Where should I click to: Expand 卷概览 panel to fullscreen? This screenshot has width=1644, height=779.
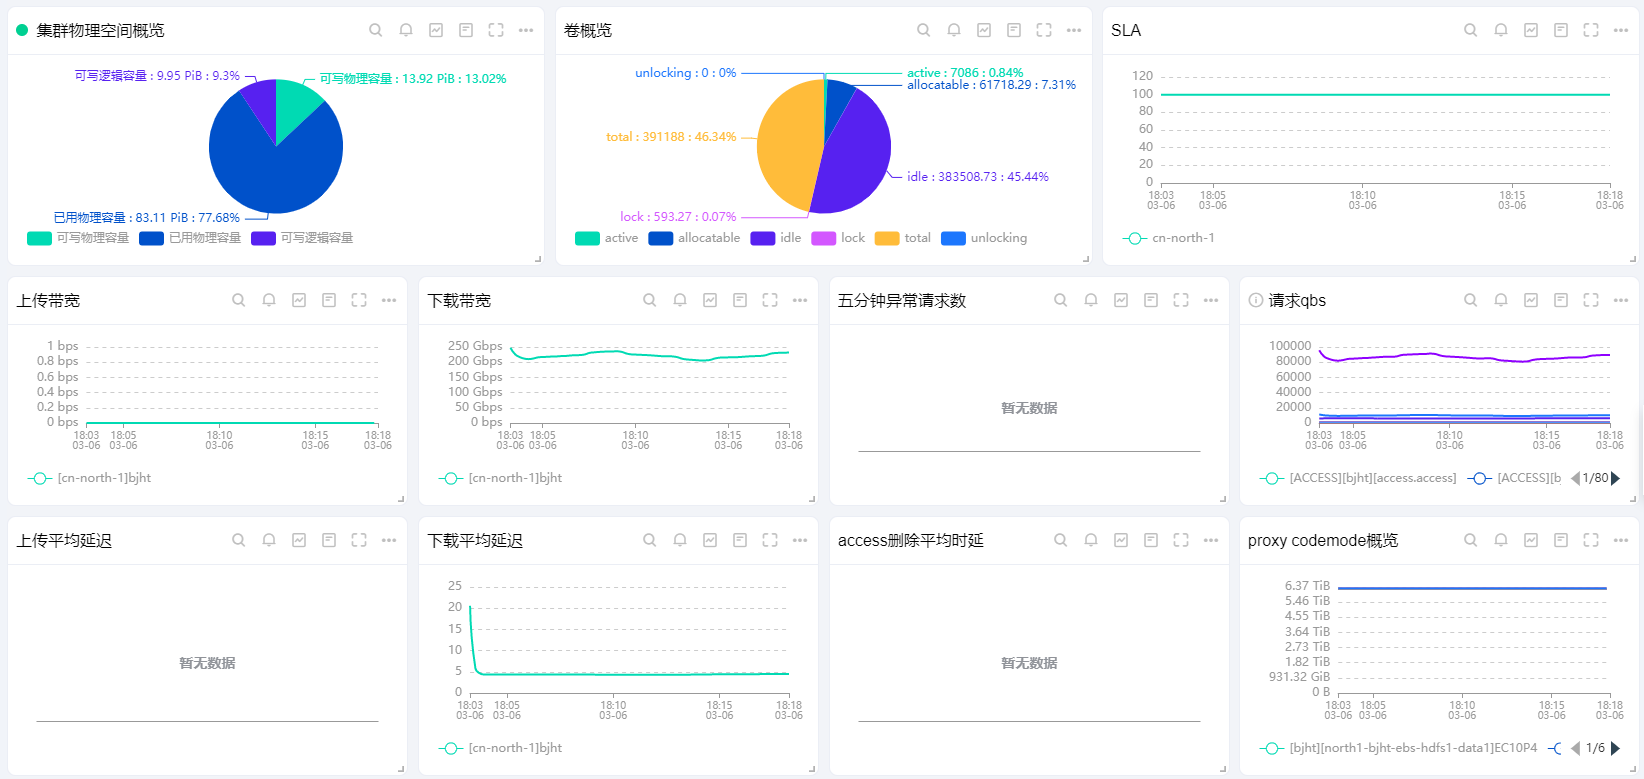click(1044, 30)
